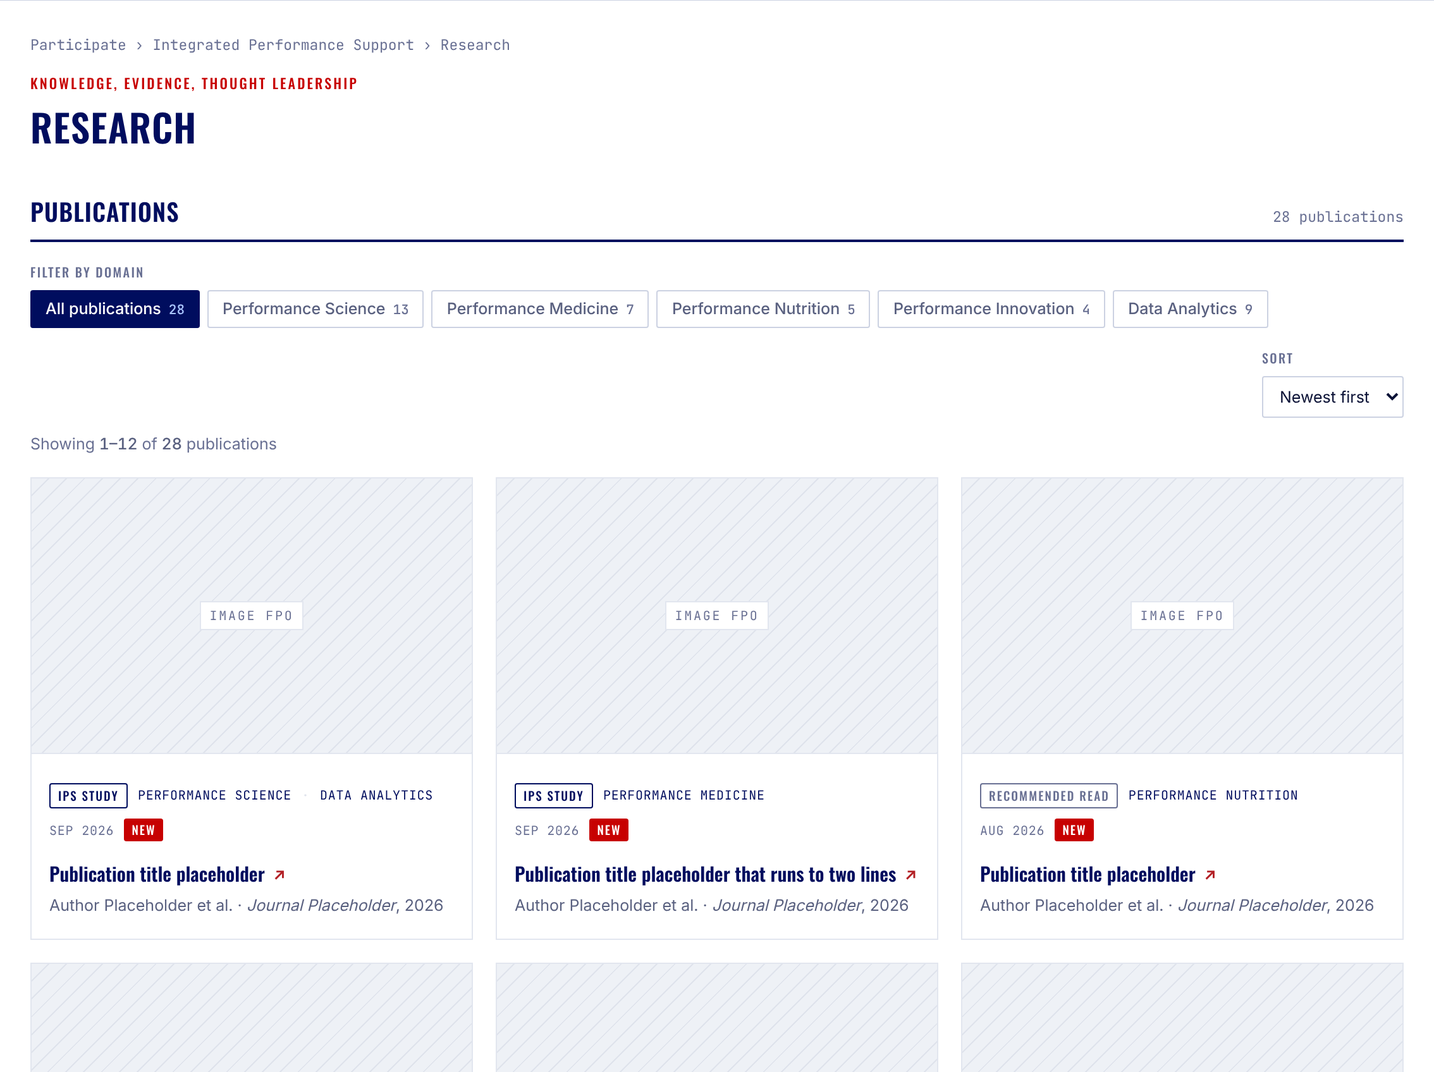The width and height of the screenshot is (1434, 1072).
Task: Click external arrow icon on Aug 2026 card
Action: (1210, 875)
